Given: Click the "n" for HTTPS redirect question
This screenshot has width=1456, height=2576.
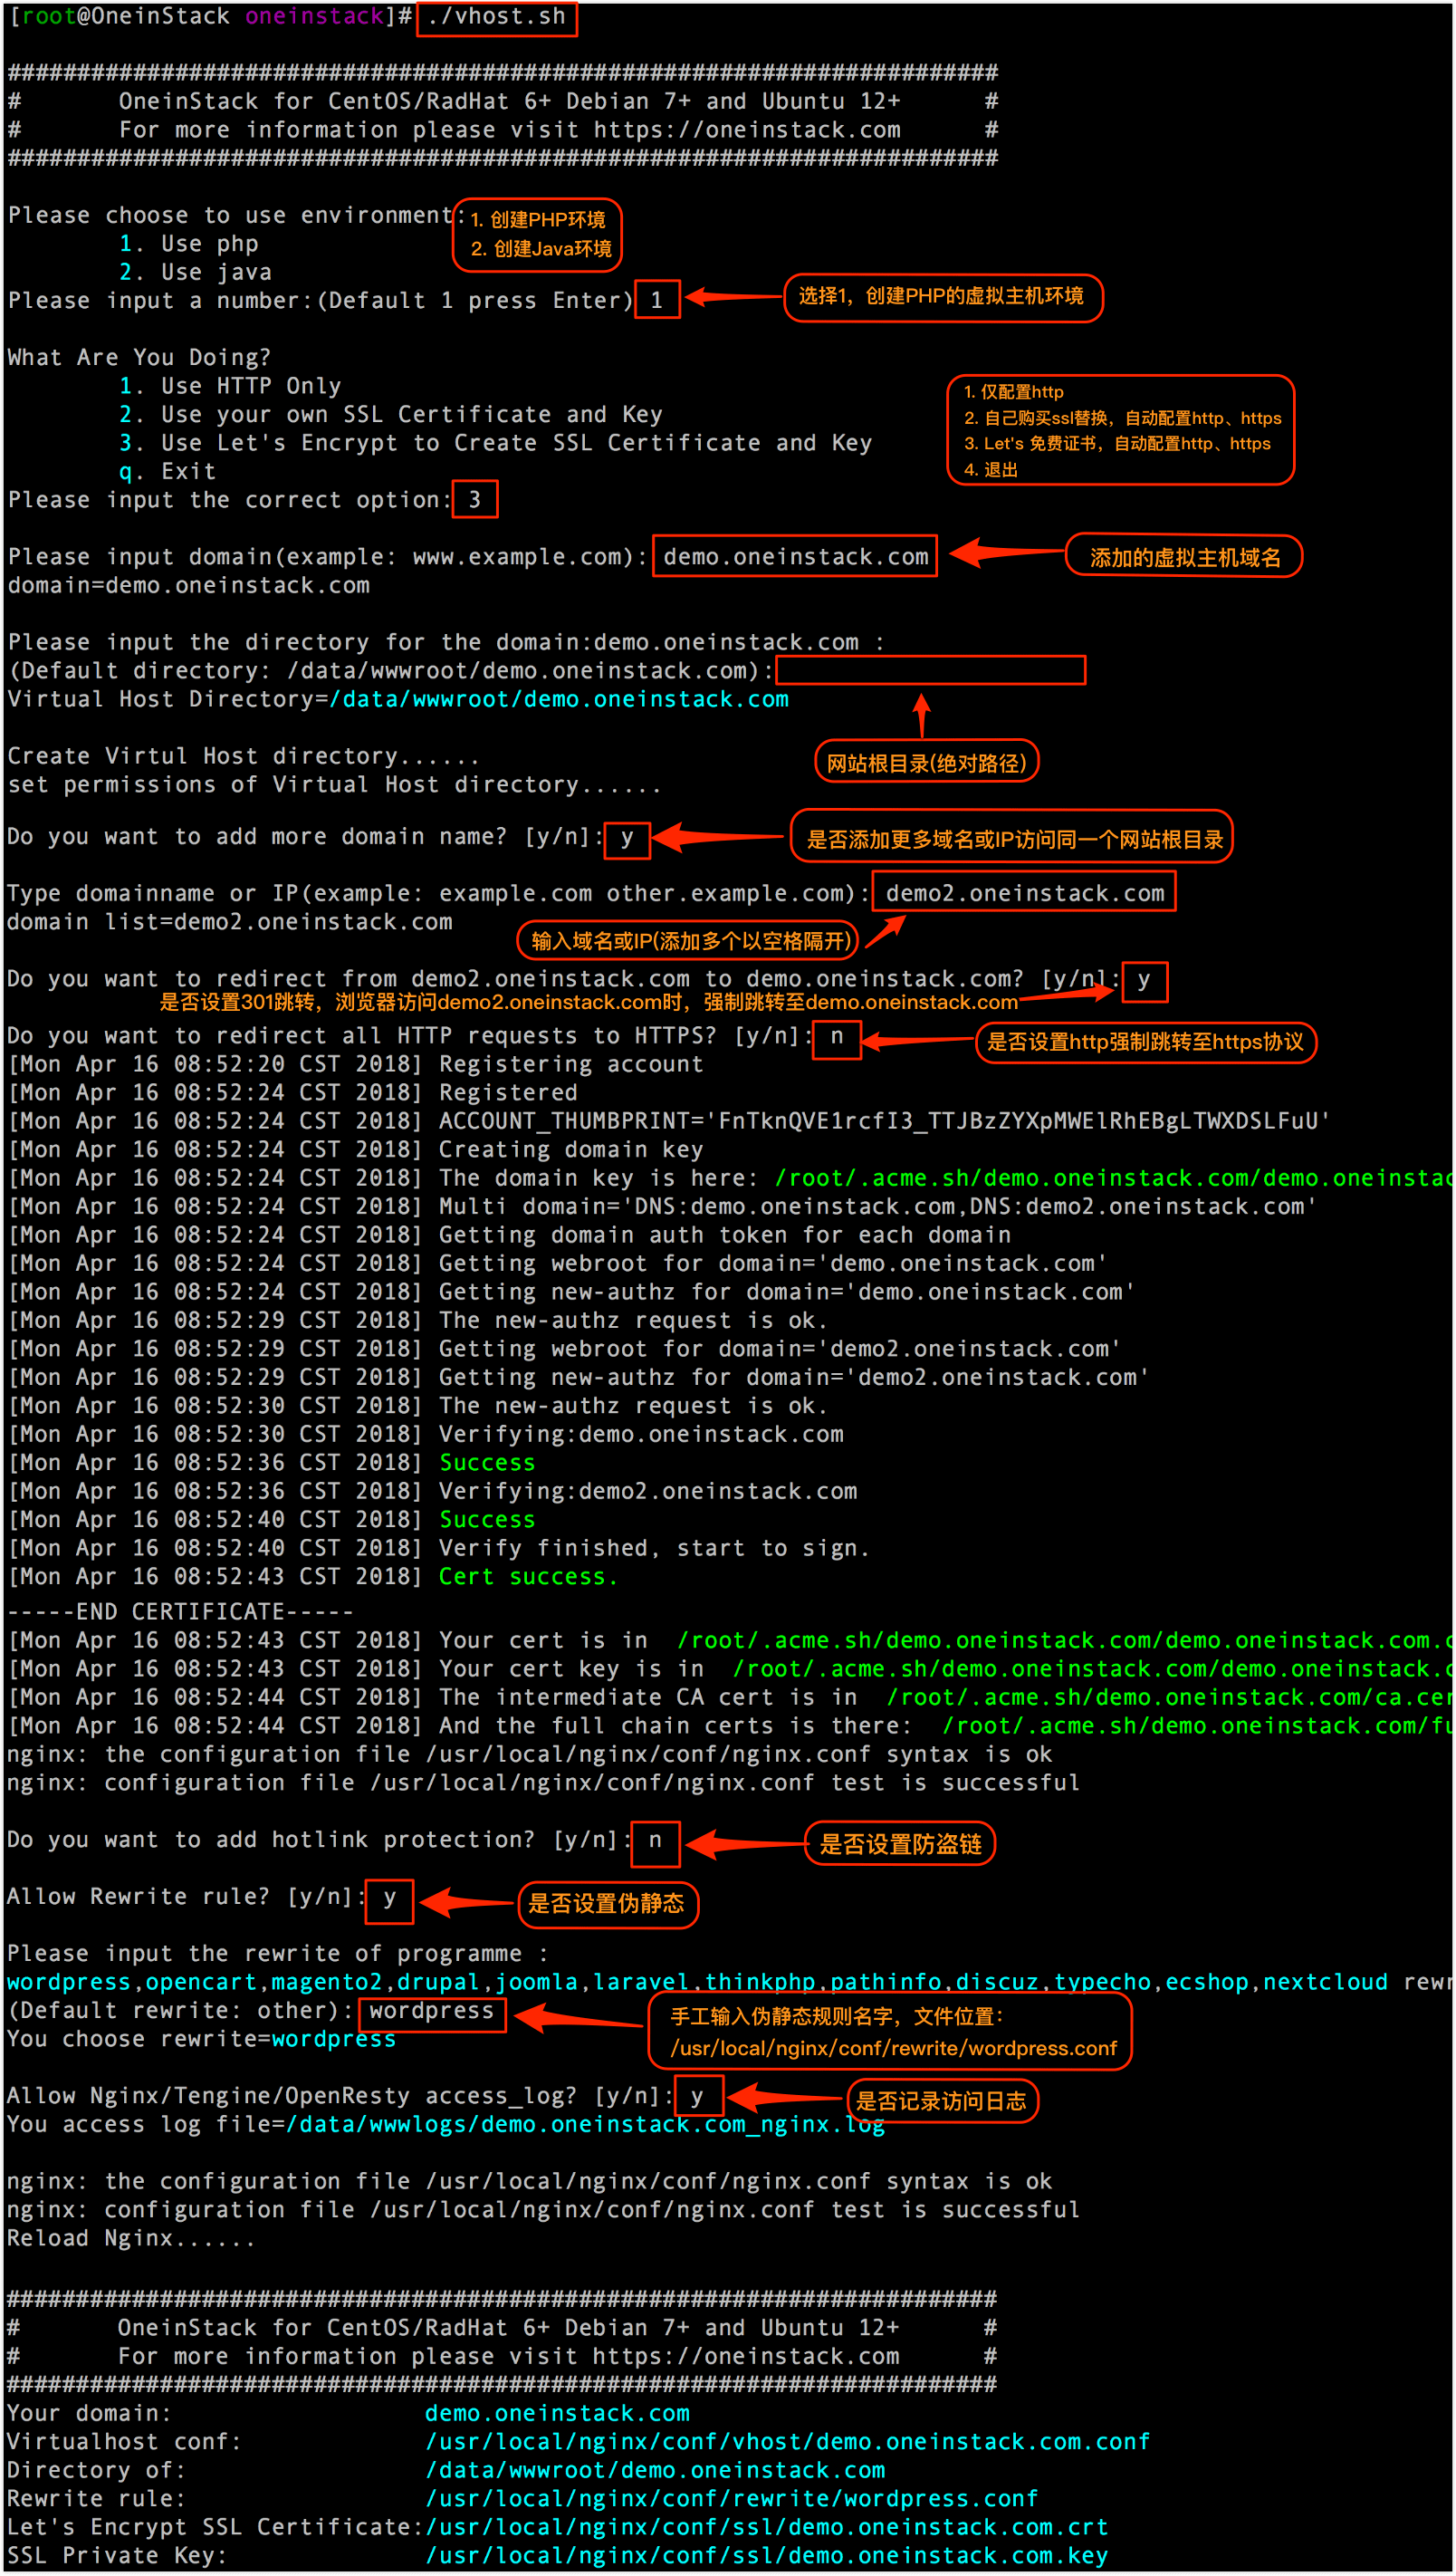Looking at the screenshot, I should (836, 1039).
